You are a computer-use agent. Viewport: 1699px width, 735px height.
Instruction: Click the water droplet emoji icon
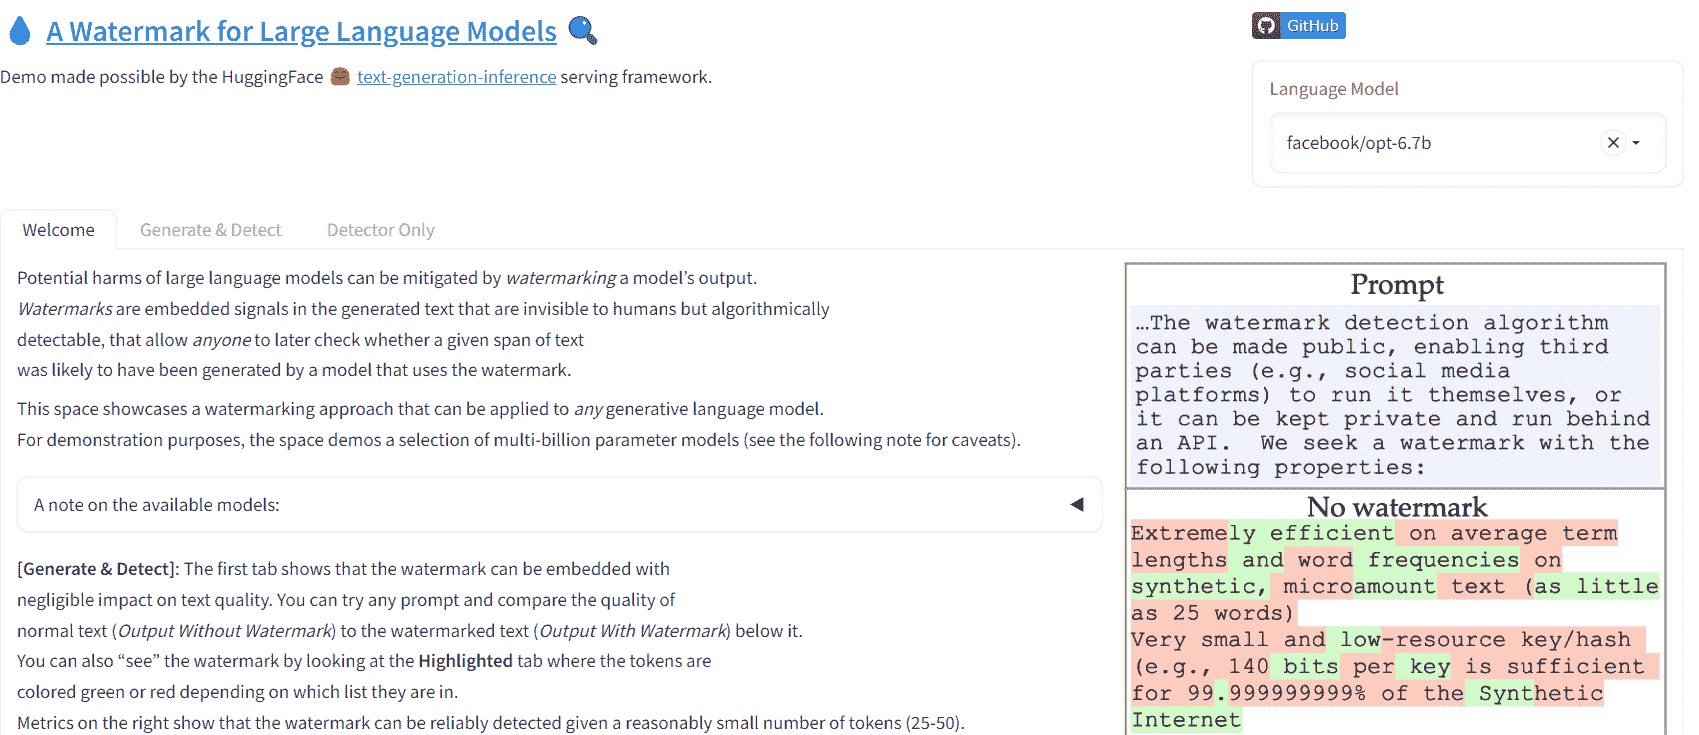pyautogui.click(x=20, y=31)
